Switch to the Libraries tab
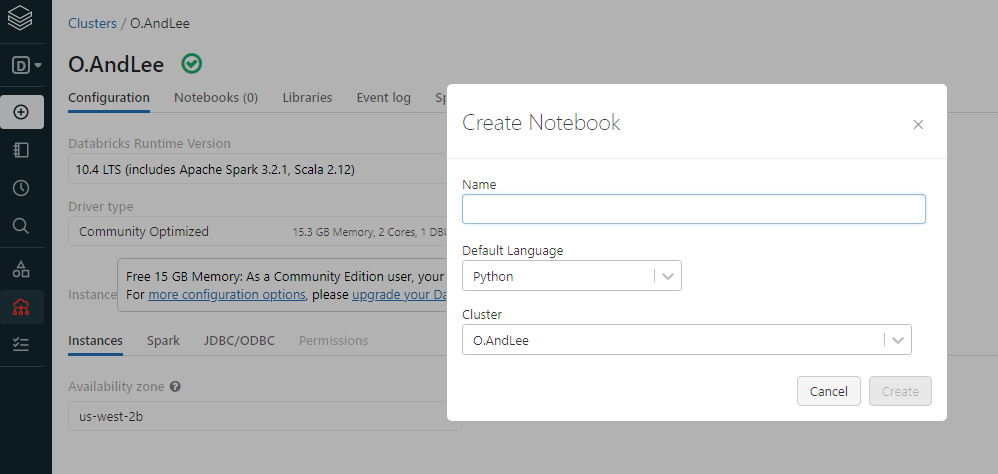Screen dimensions: 998x474 point(307,98)
